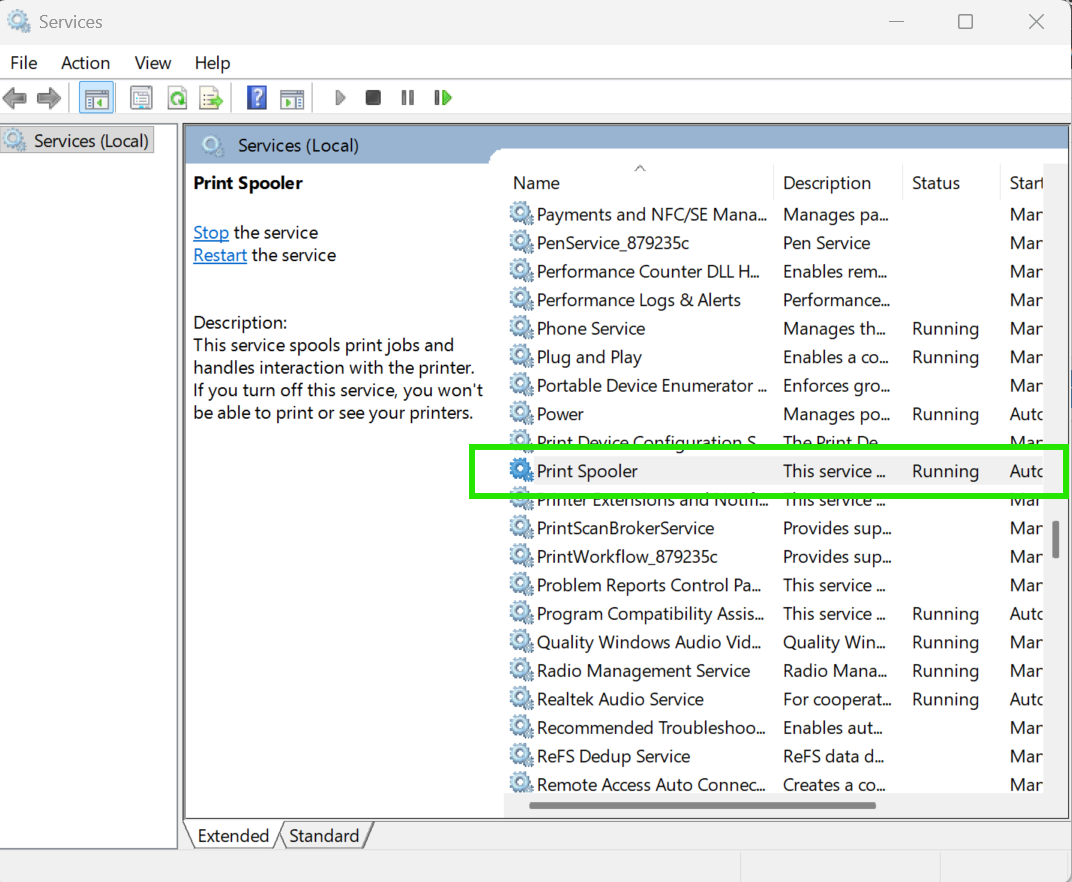This screenshot has width=1072, height=882.
Task: Click the PenService_879235c gear icon
Action: (x=521, y=242)
